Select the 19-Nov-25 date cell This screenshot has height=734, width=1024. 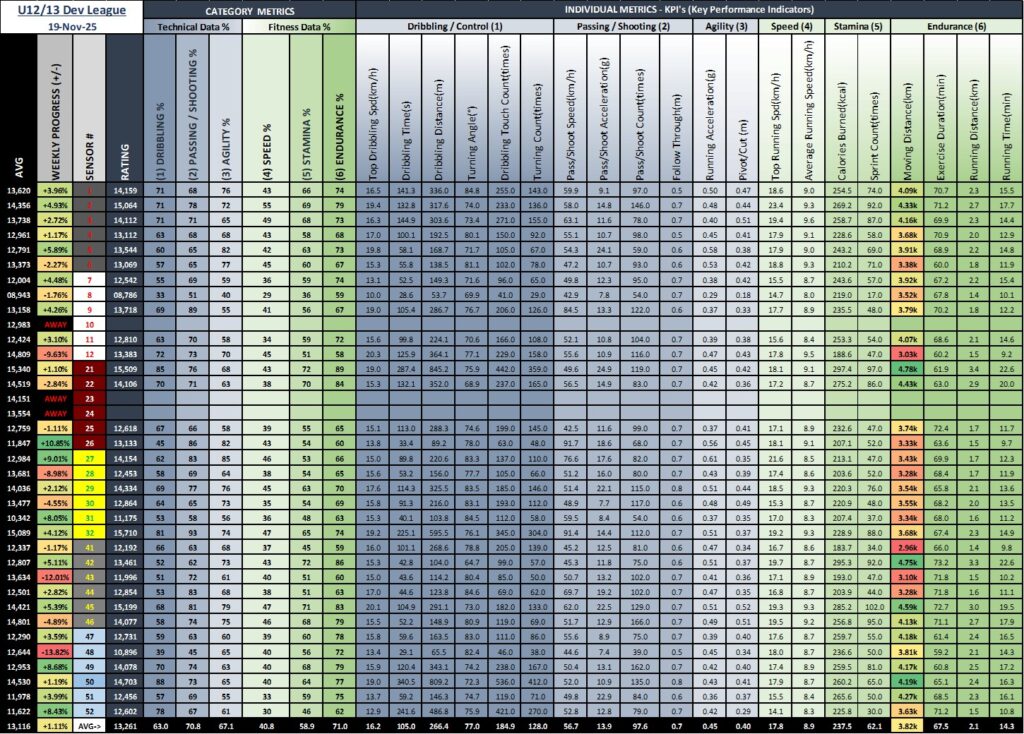(x=72, y=27)
